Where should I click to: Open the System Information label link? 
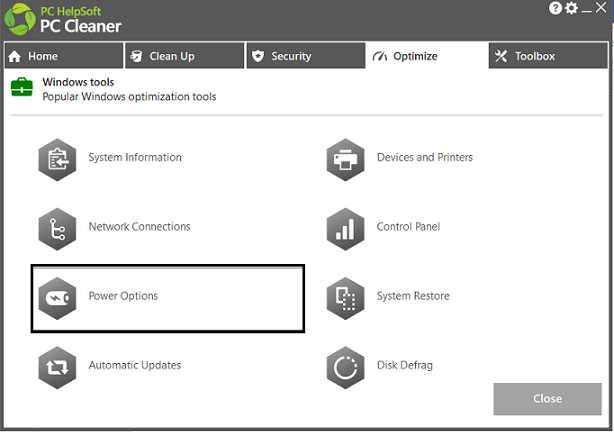pos(135,157)
